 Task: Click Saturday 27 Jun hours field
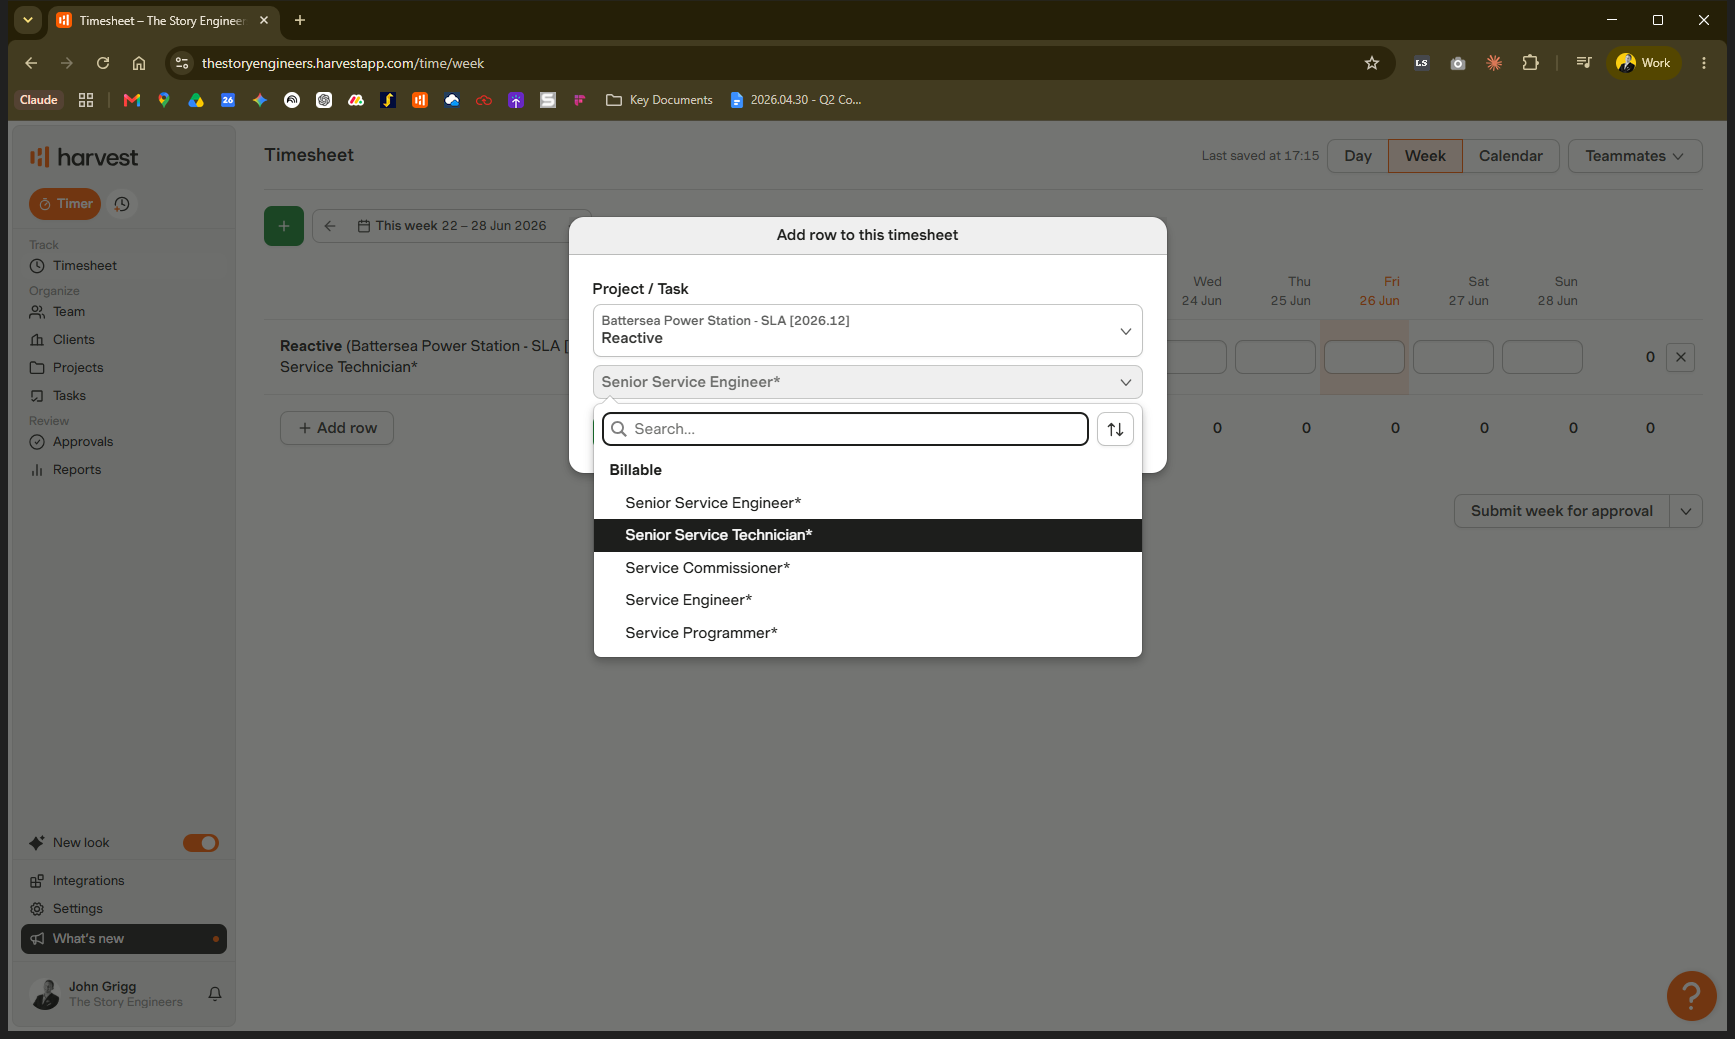coord(1453,357)
